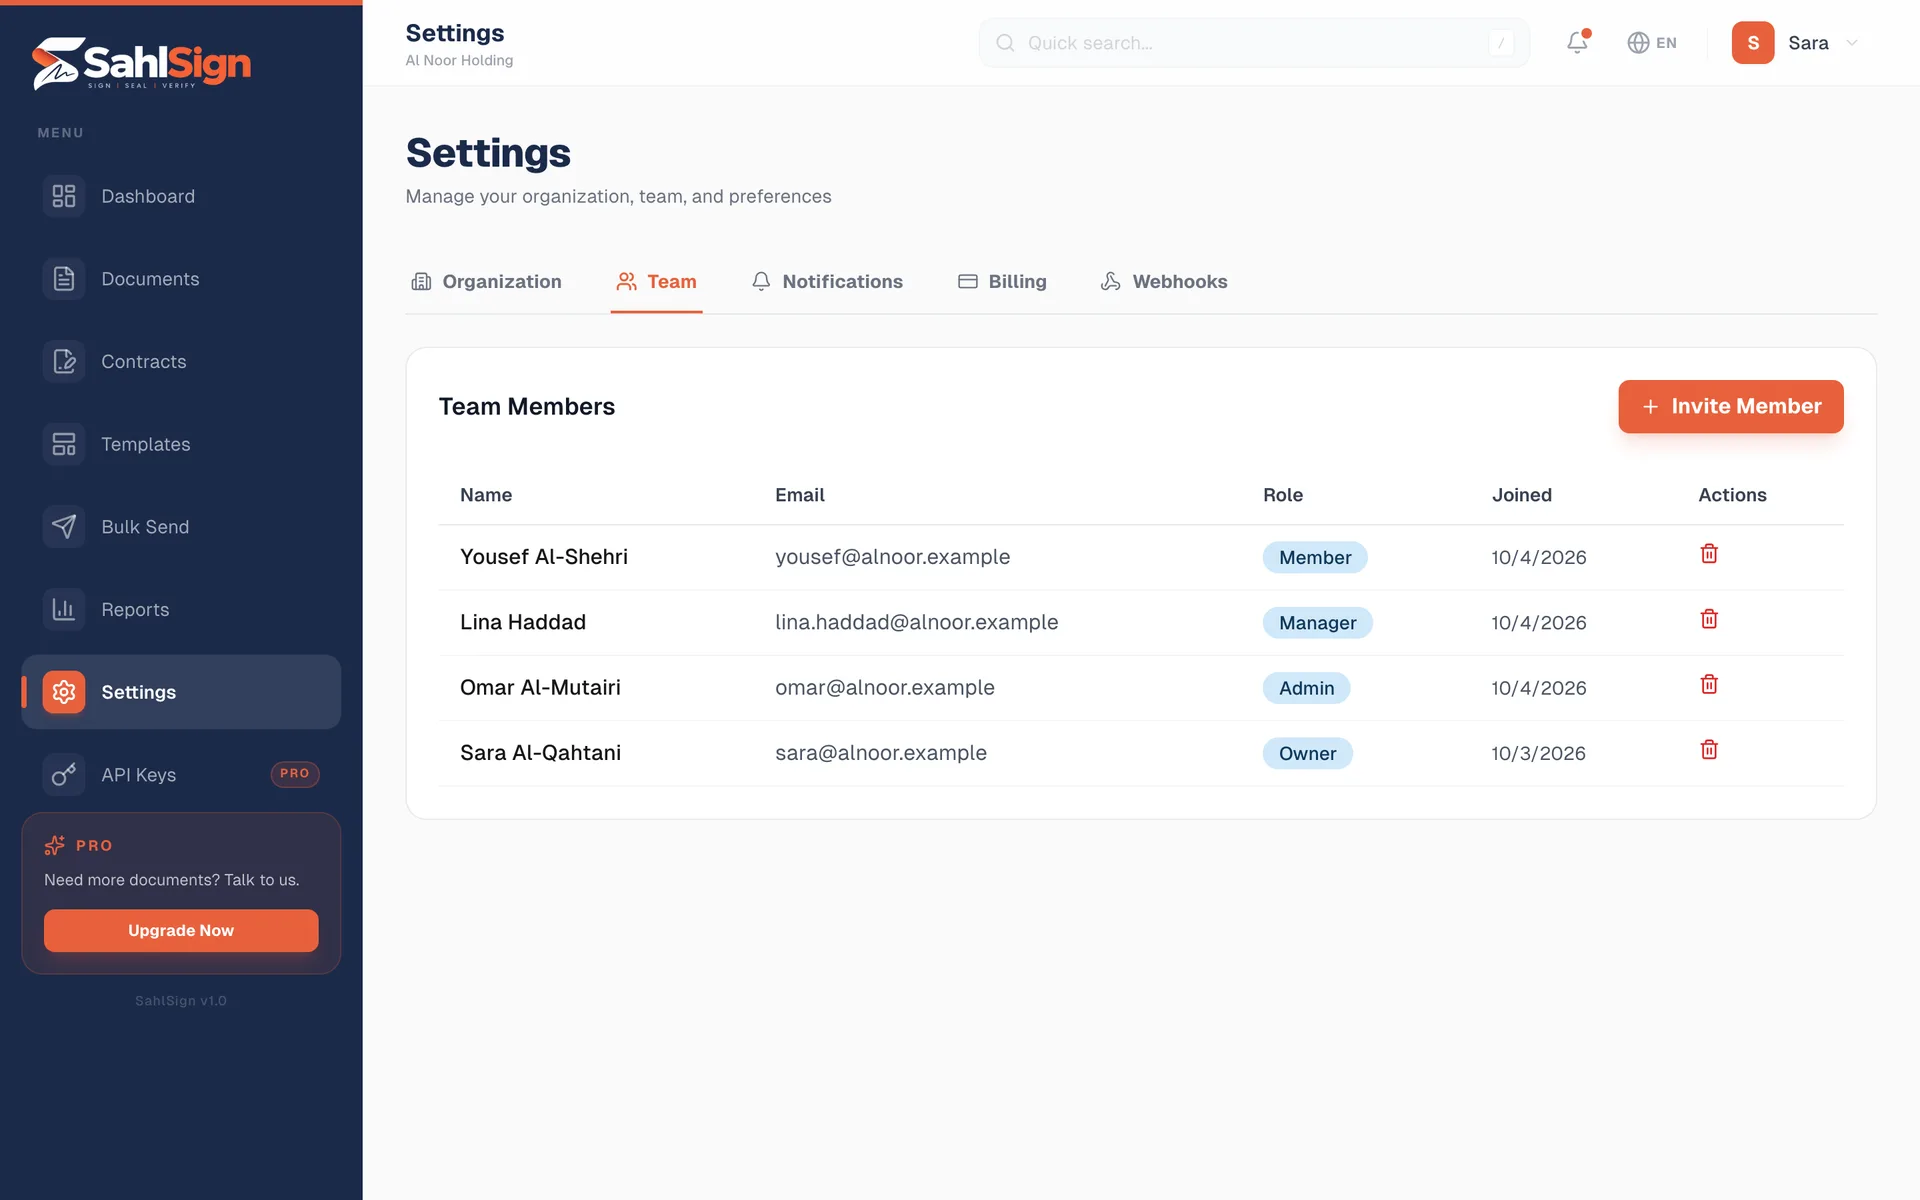The image size is (1920, 1200).
Task: Click email yousef@alnoor.example
Action: pyautogui.click(x=893, y=557)
